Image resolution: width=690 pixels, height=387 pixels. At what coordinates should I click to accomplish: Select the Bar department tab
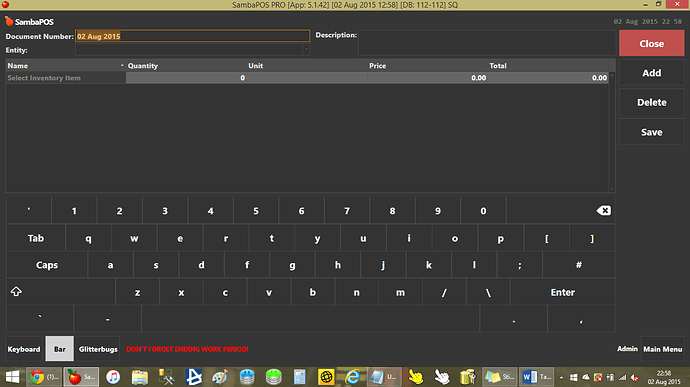tap(59, 349)
